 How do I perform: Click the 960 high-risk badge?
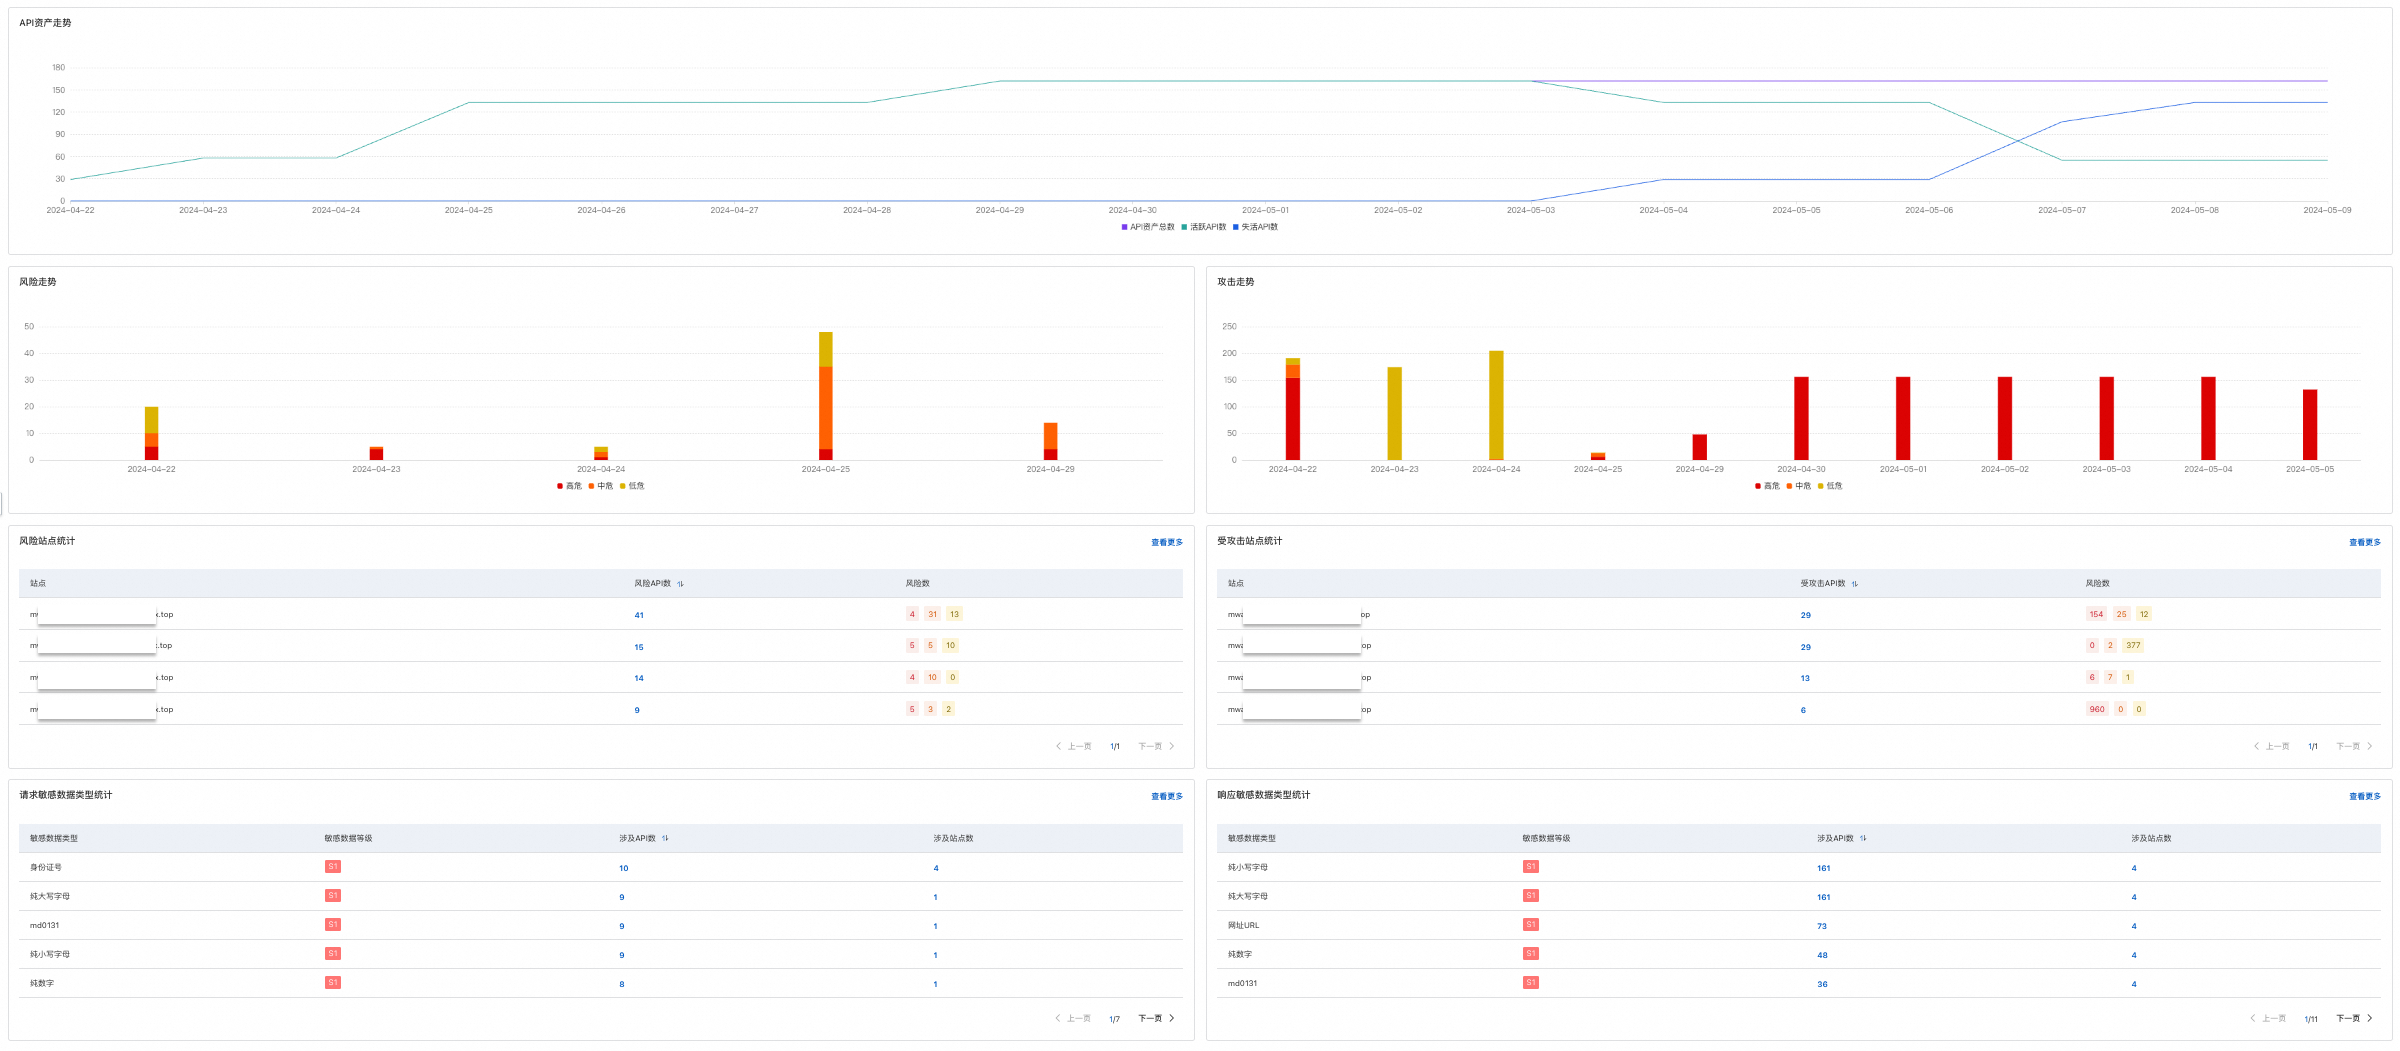pyautogui.click(x=2097, y=709)
